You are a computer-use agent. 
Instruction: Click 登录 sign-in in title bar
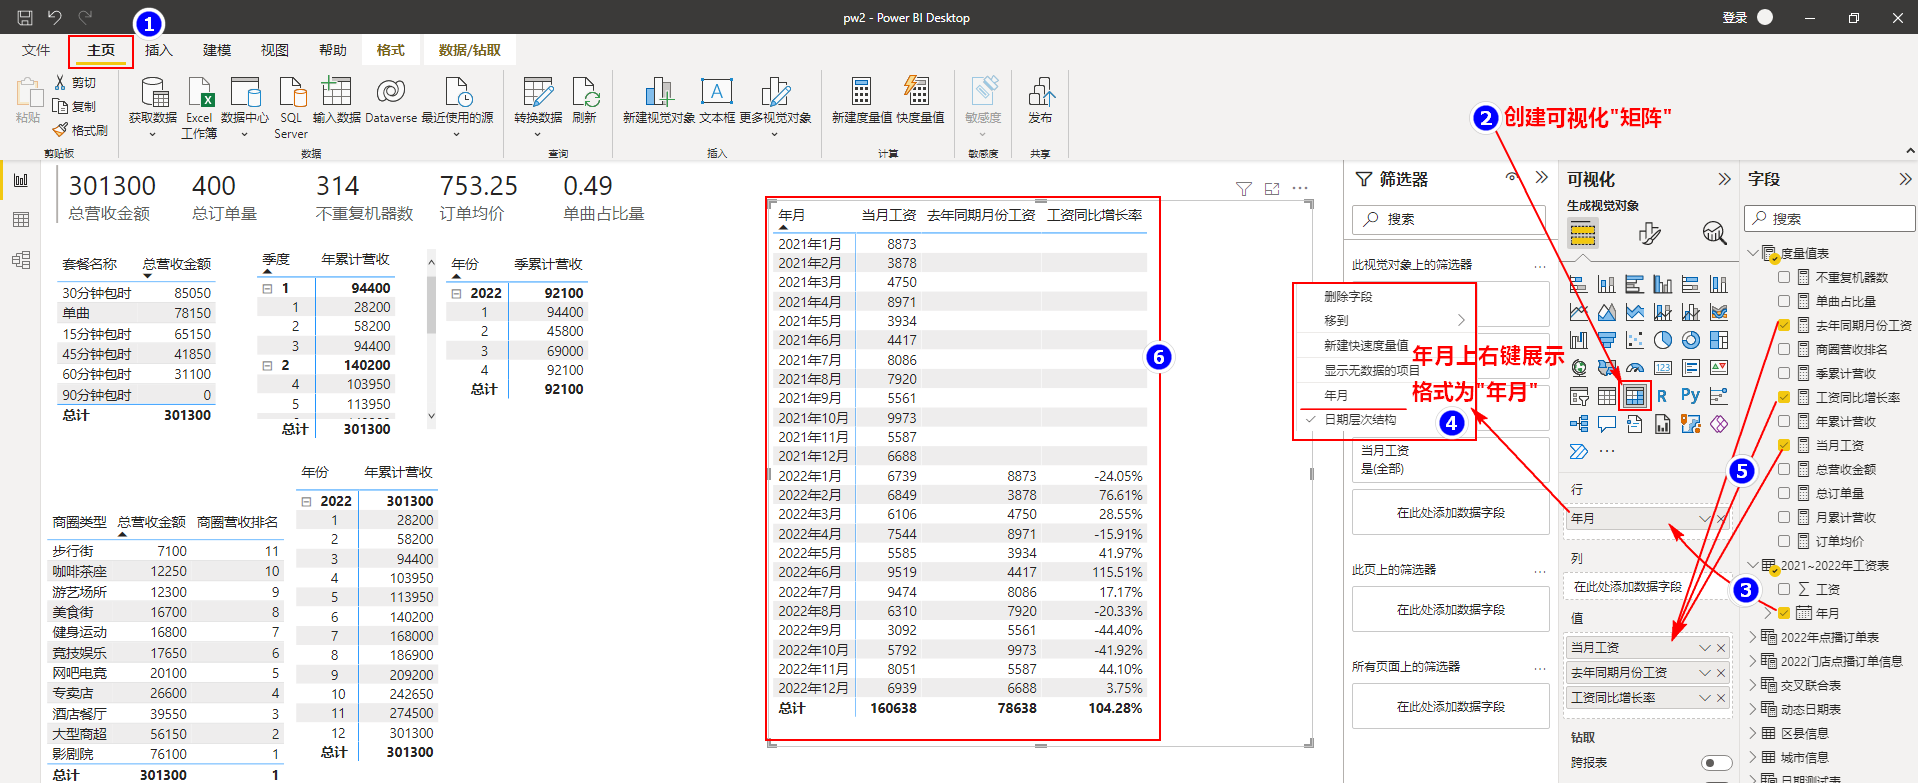(1735, 17)
